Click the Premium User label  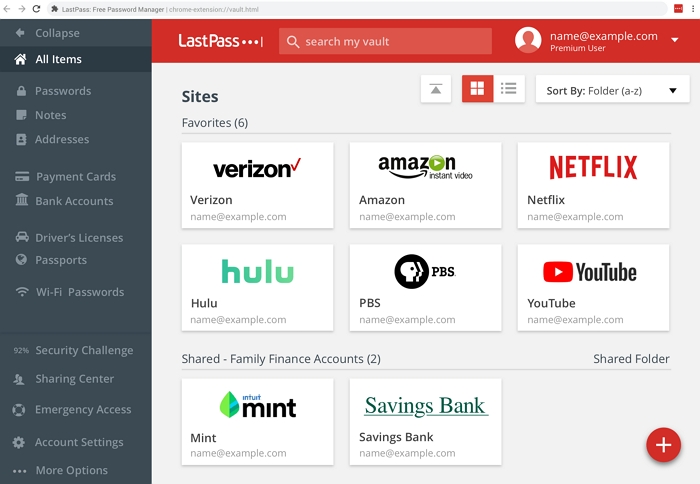[578, 48]
